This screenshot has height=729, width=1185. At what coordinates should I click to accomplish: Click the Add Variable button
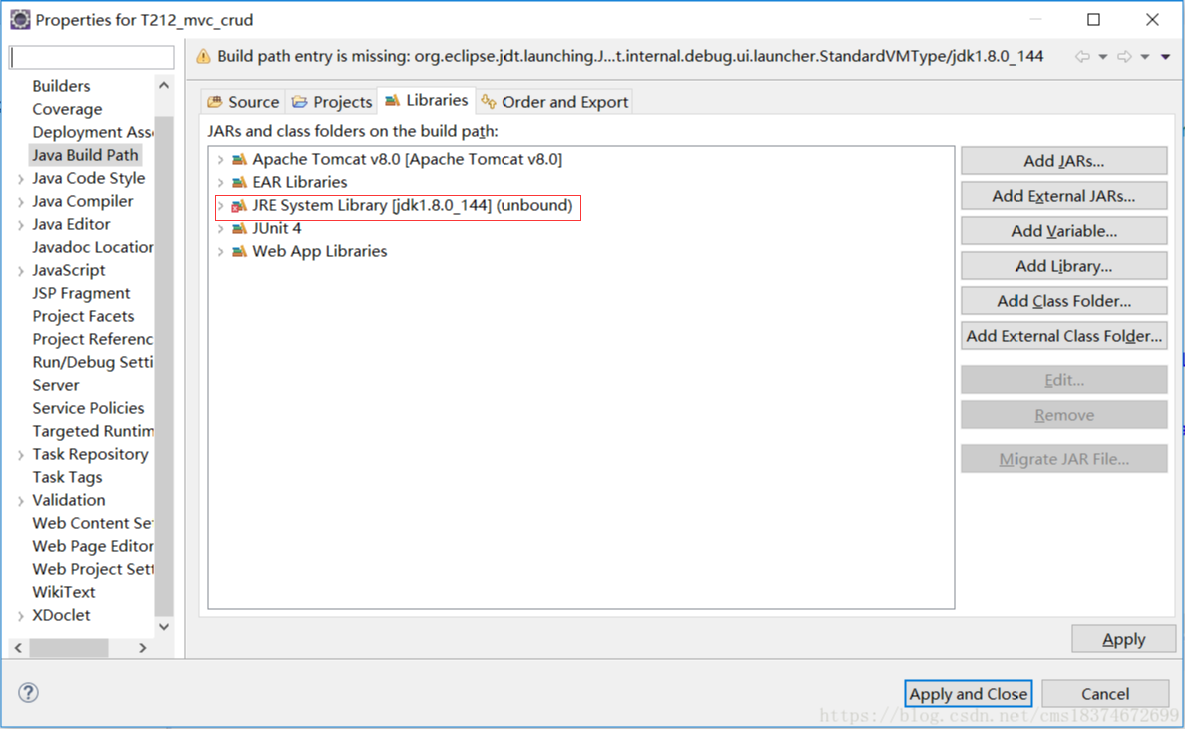tap(1063, 231)
